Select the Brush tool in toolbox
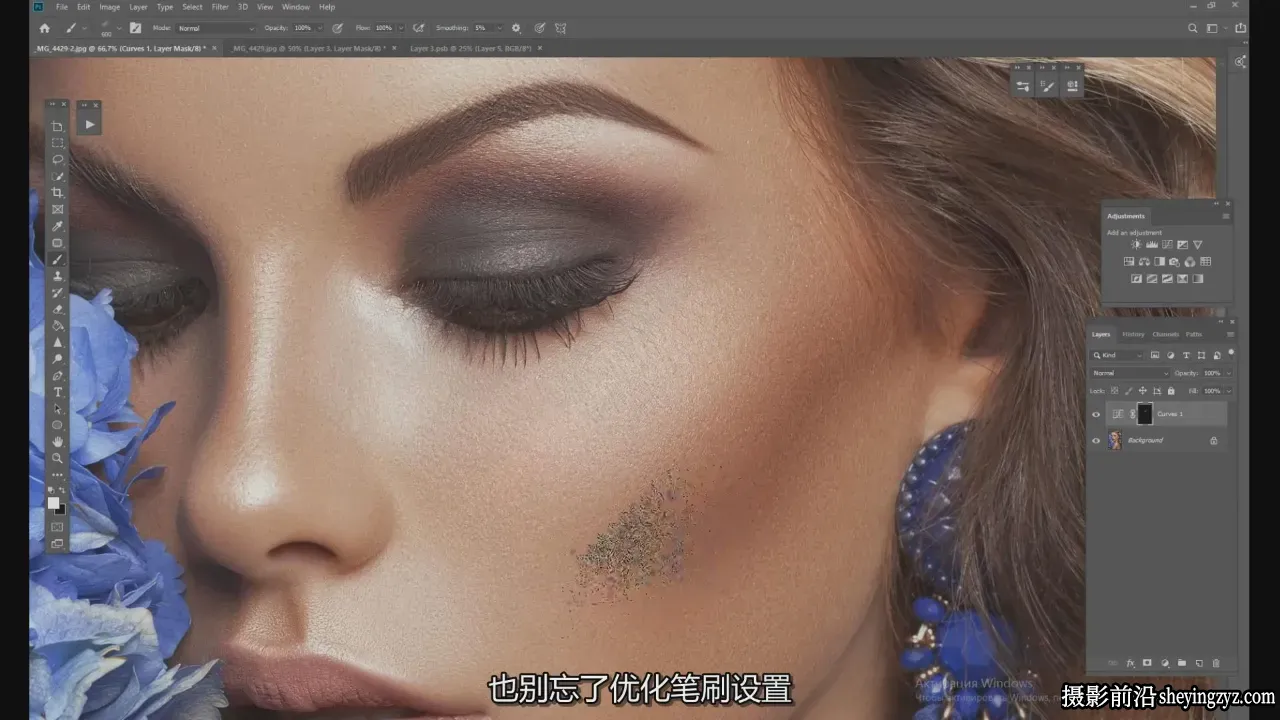This screenshot has width=1280, height=720. coord(58,260)
